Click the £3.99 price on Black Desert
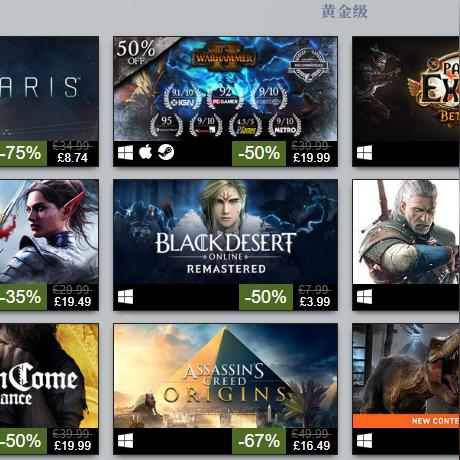This screenshot has height=460, width=460. (315, 302)
